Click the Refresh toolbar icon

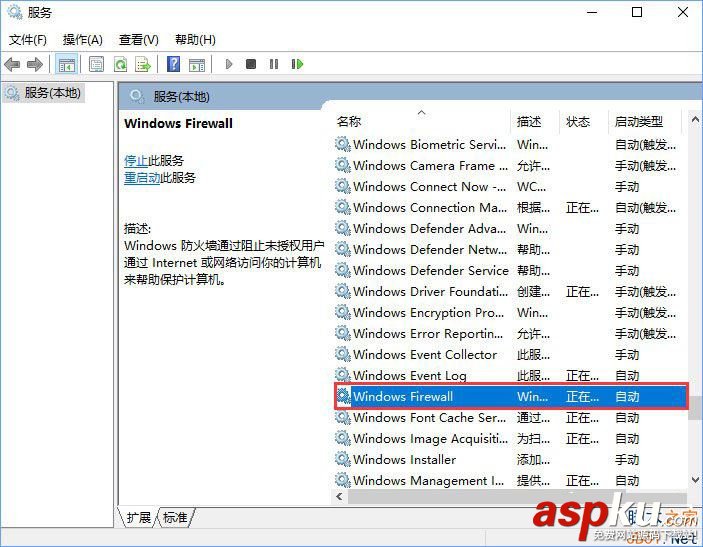[x=120, y=65]
